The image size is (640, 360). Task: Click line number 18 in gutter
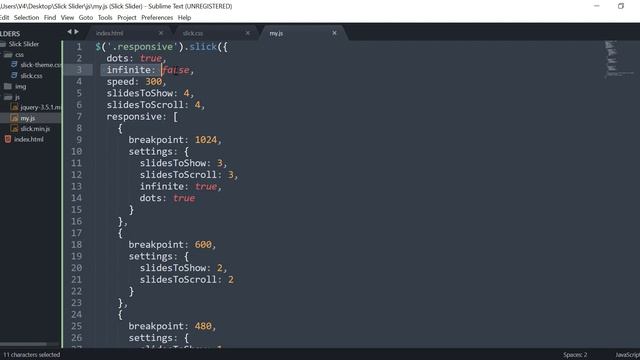click(x=76, y=244)
